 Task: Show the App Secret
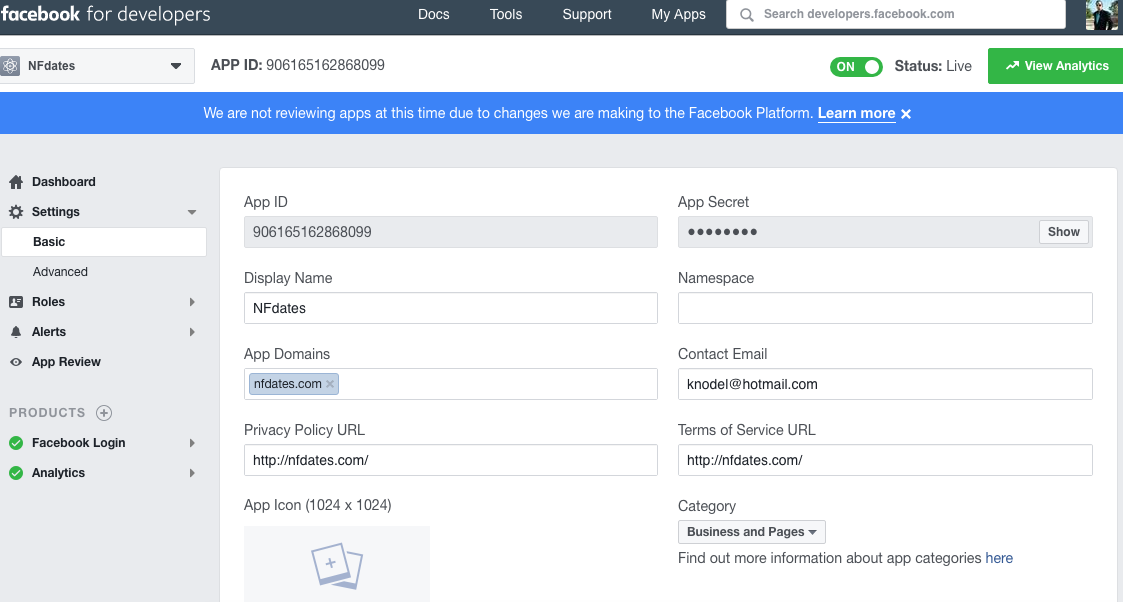[x=1064, y=232]
